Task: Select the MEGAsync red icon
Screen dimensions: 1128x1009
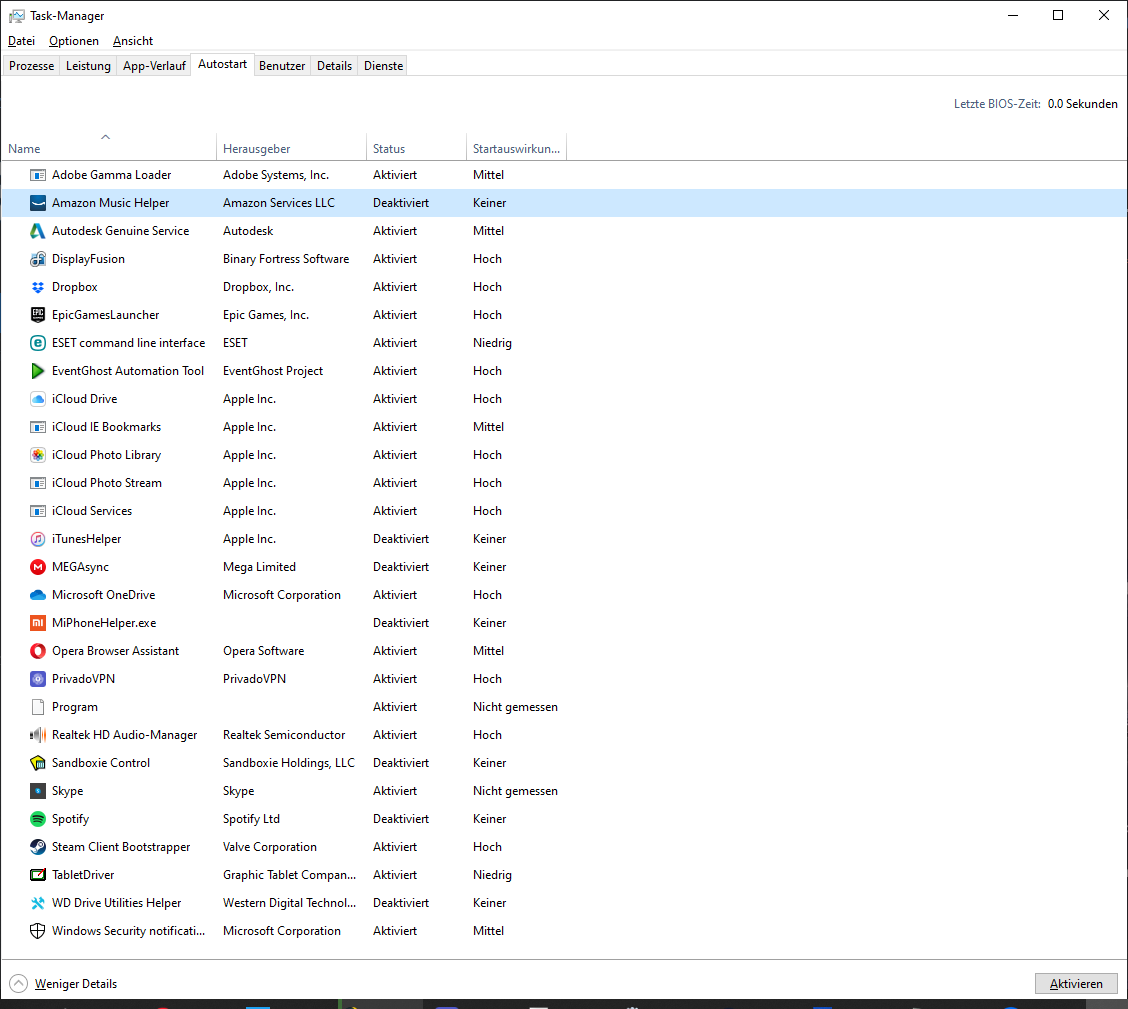Action: 37,567
